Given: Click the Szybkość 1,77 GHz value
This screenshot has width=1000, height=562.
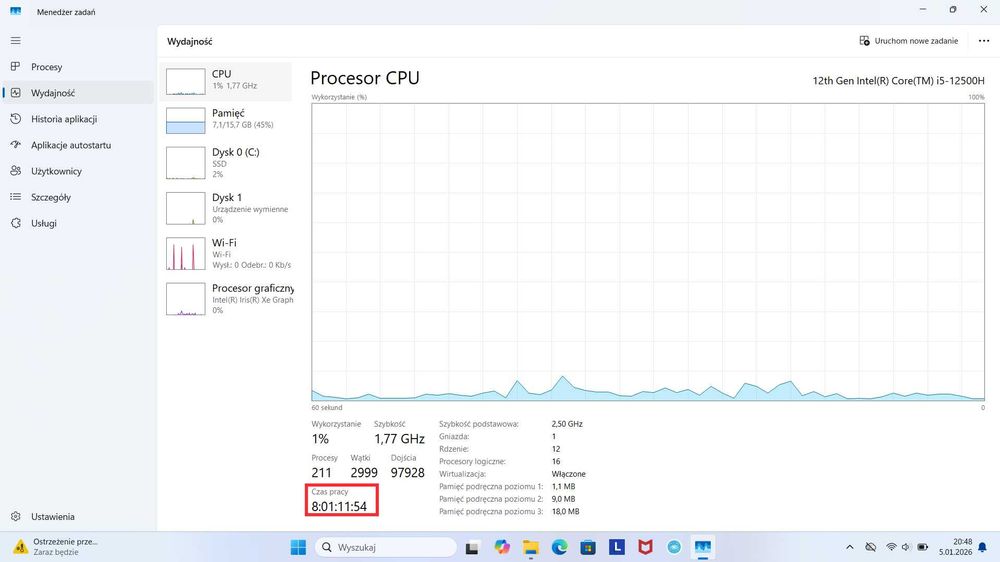Looking at the screenshot, I should (399, 439).
